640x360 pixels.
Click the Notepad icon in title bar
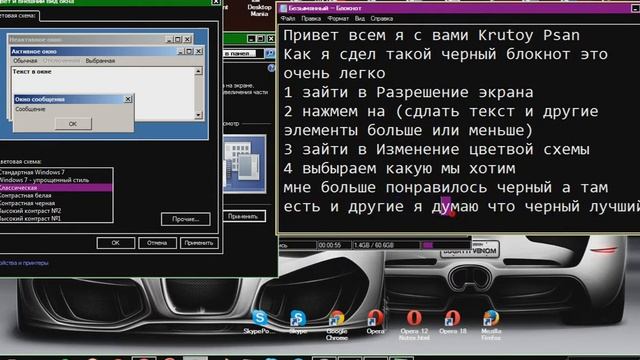click(284, 8)
